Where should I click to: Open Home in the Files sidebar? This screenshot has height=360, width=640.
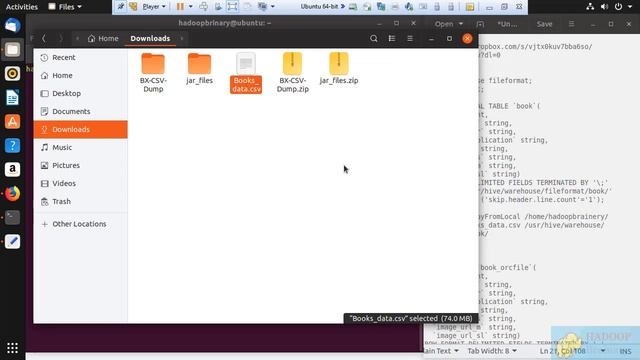point(80,76)
